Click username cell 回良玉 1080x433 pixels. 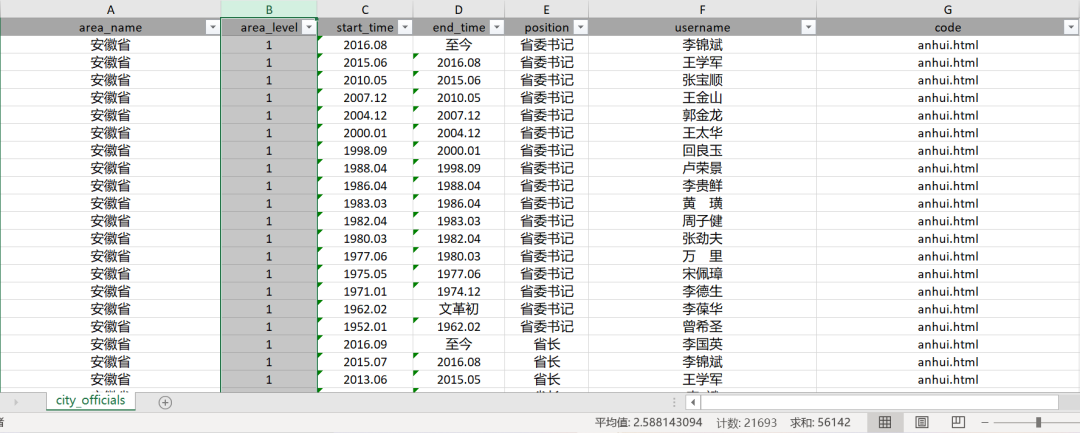coord(703,151)
